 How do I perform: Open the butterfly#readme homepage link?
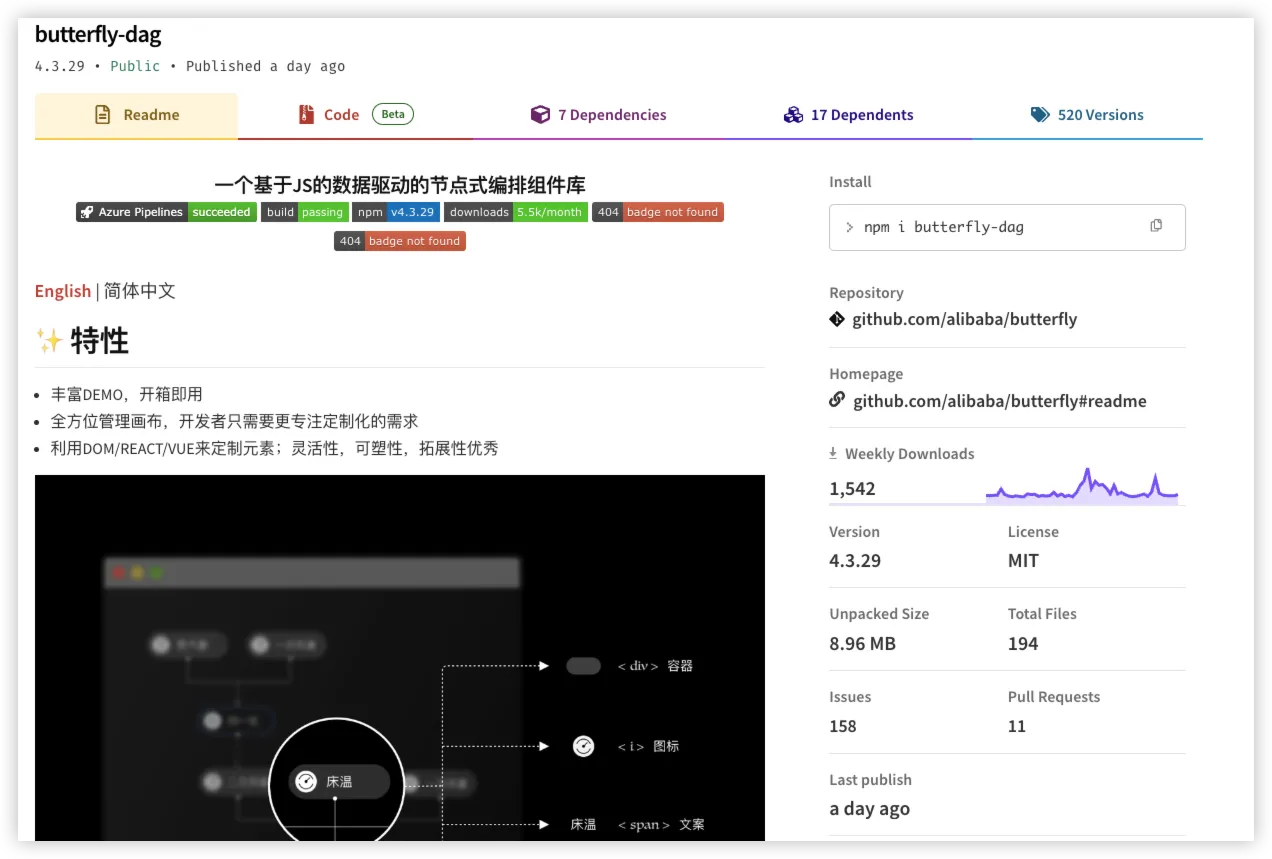(x=999, y=401)
